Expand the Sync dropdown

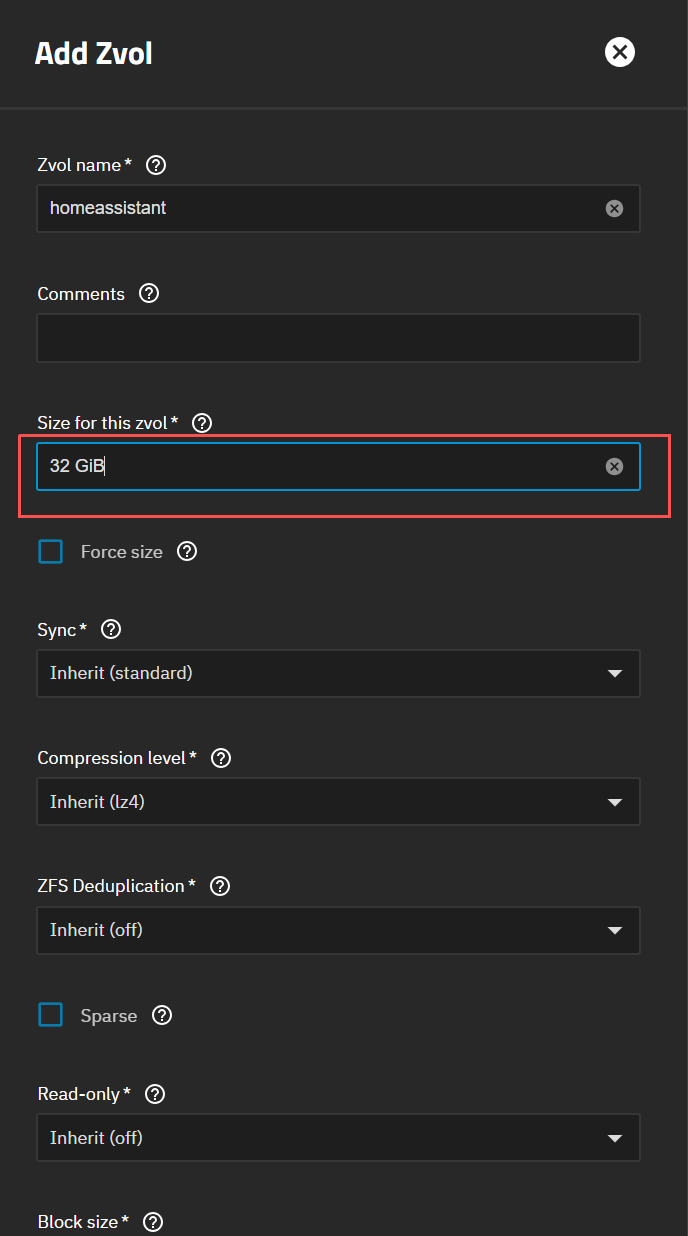coord(338,674)
